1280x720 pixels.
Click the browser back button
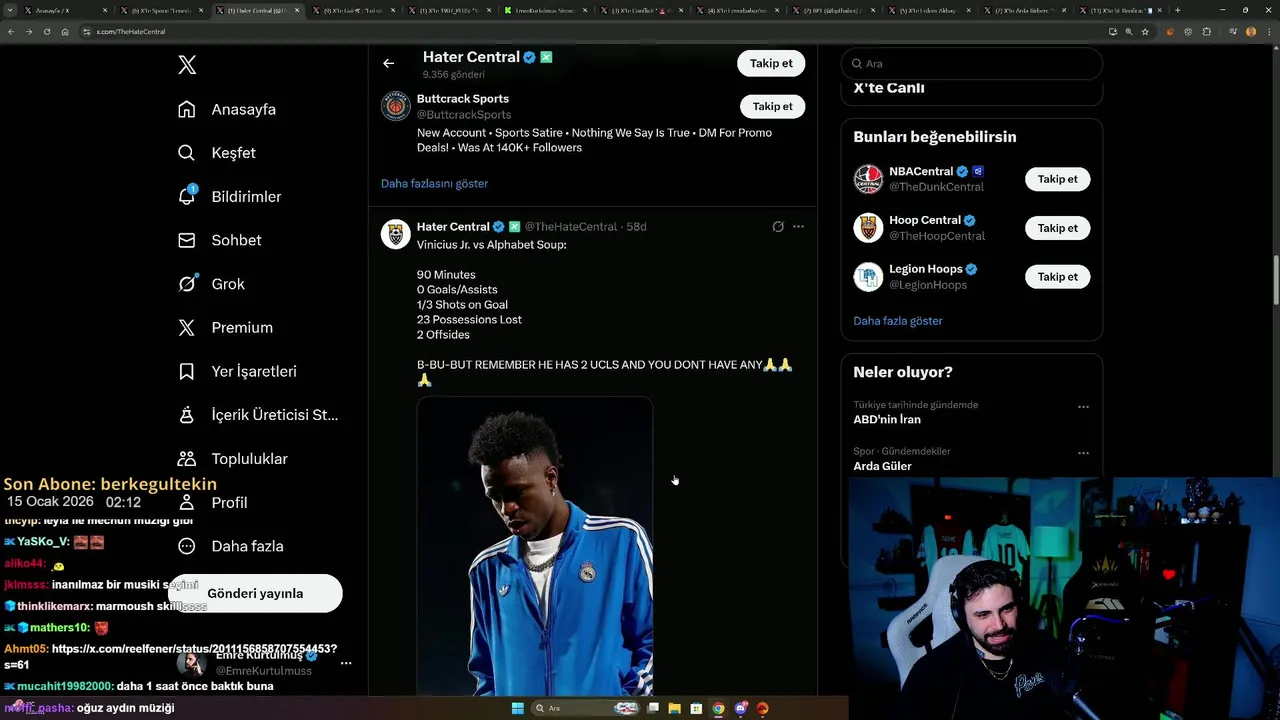(11, 31)
